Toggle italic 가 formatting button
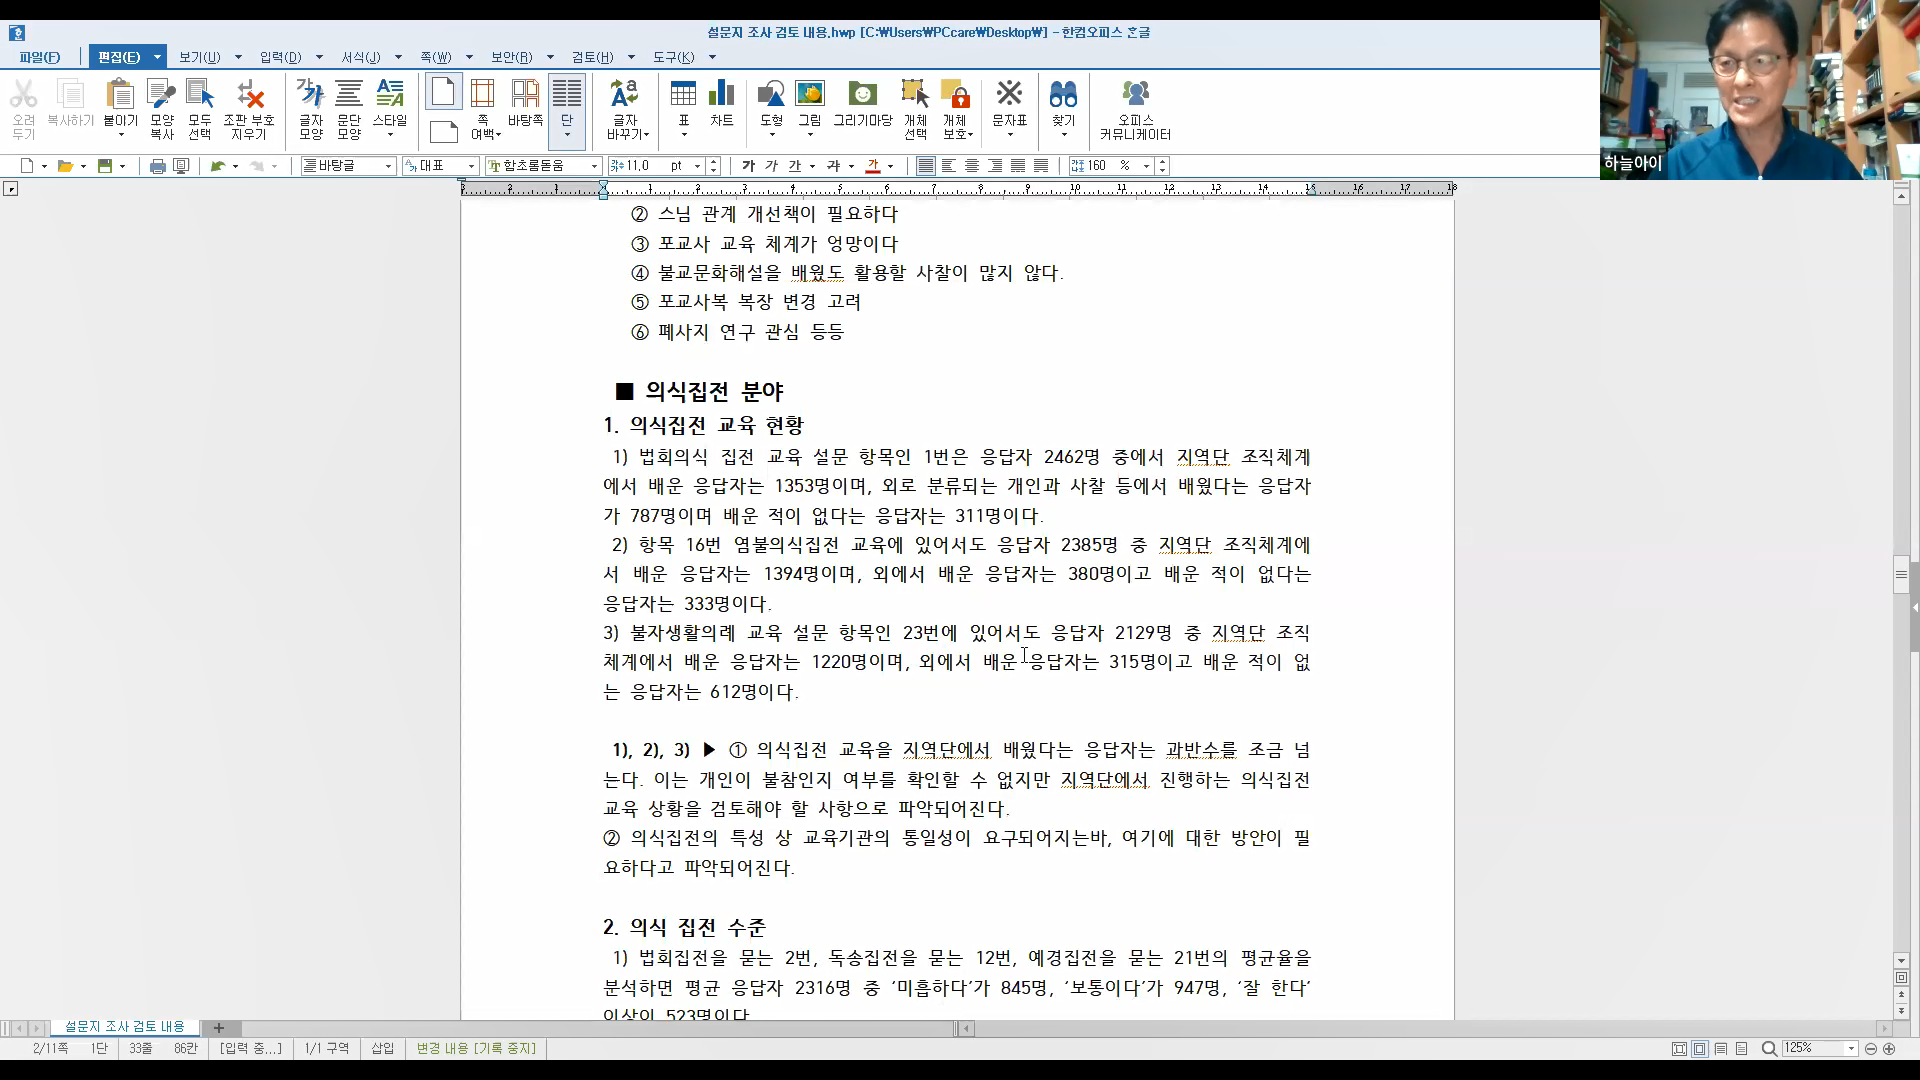This screenshot has width=1920, height=1080. point(771,166)
